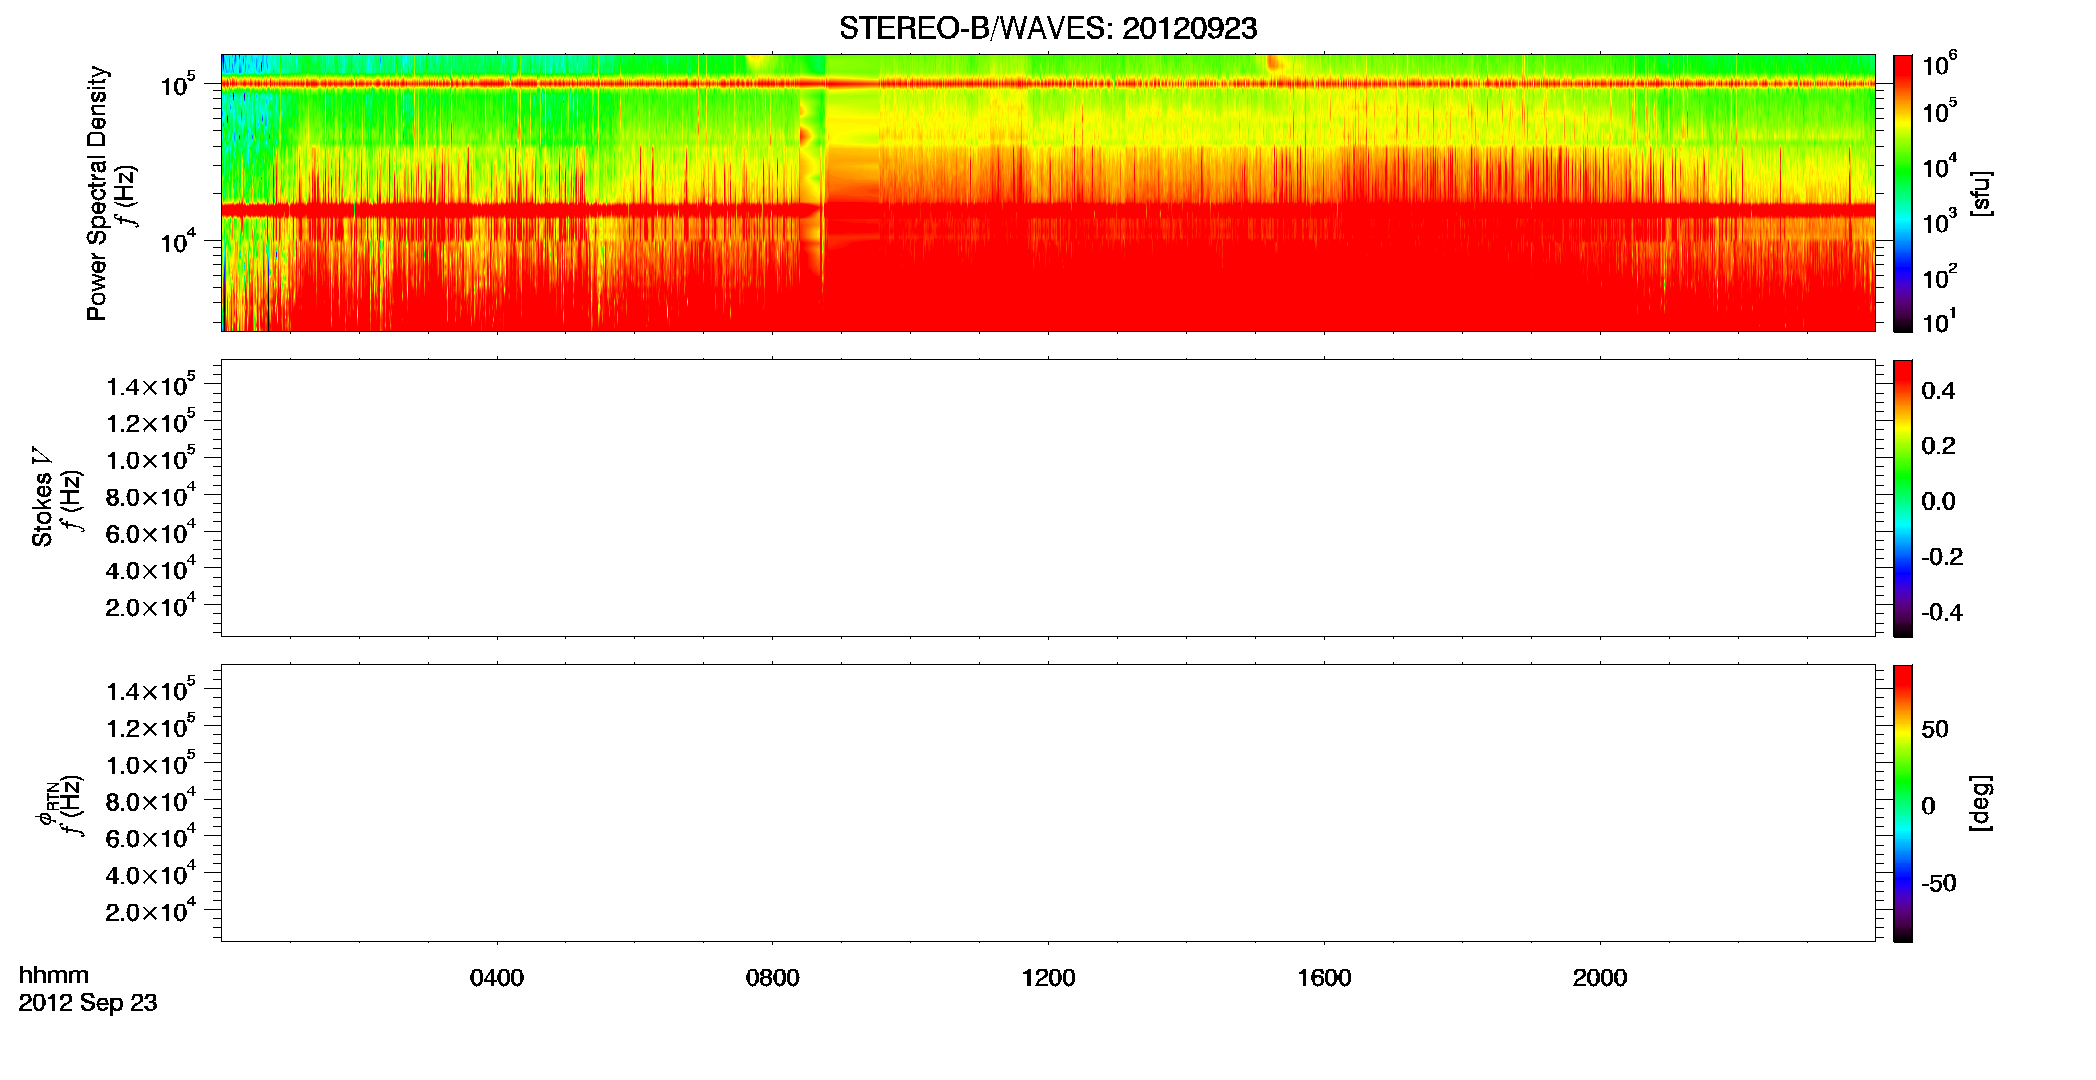Click the Stokes V axis label
2096x1080 pixels.
point(42,496)
